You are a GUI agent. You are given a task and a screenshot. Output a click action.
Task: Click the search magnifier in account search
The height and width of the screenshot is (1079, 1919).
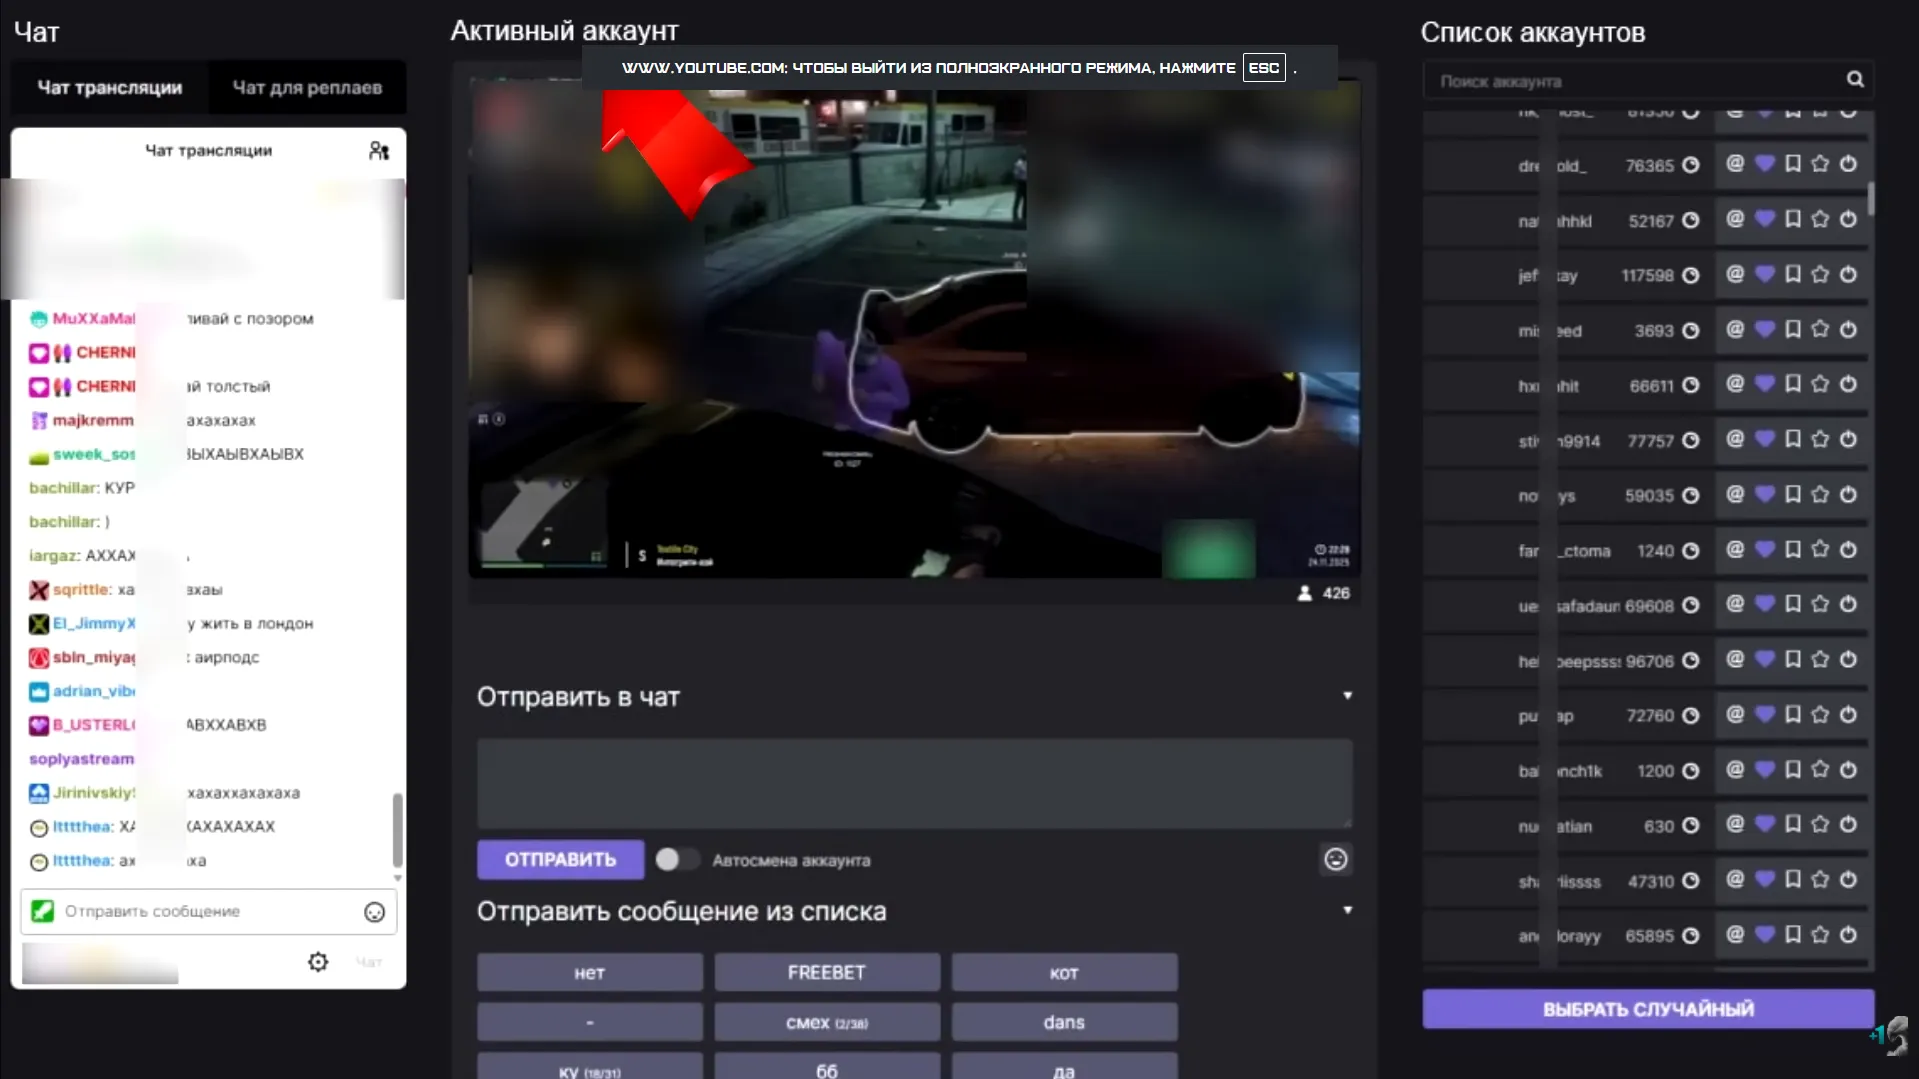[x=1855, y=80]
